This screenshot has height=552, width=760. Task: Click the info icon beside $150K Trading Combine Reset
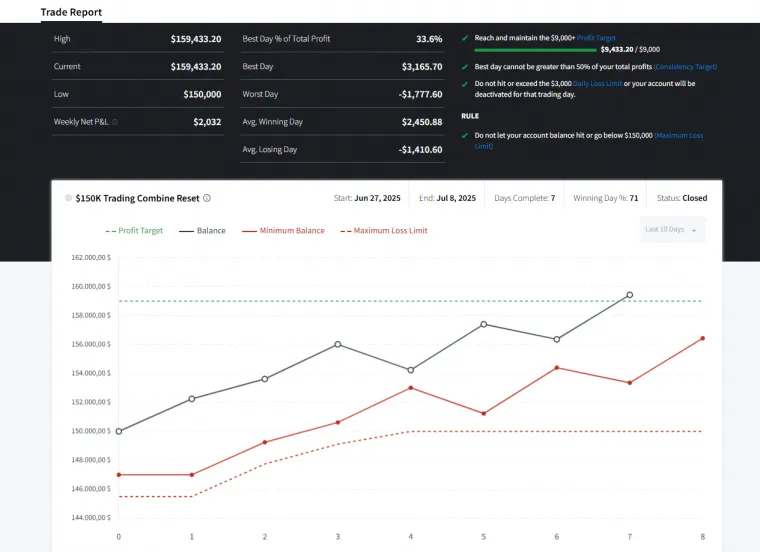click(x=207, y=198)
